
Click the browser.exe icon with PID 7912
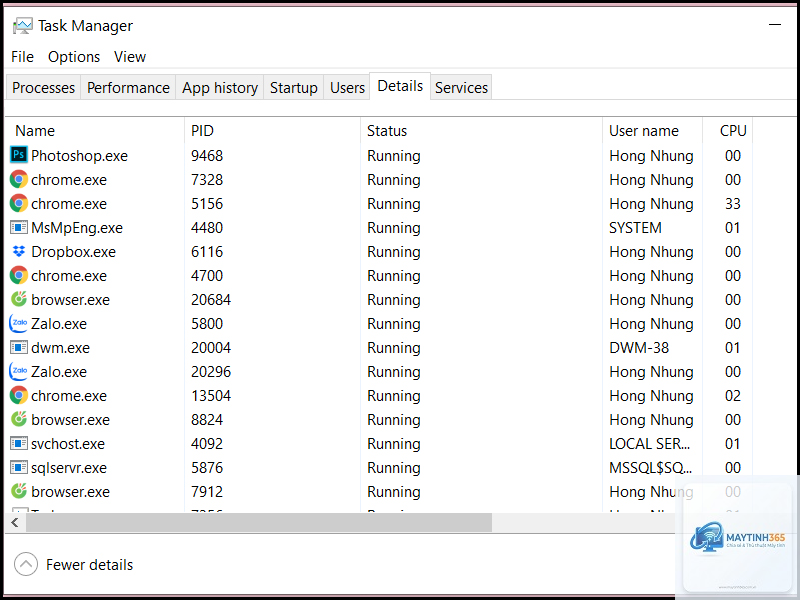tap(19, 490)
